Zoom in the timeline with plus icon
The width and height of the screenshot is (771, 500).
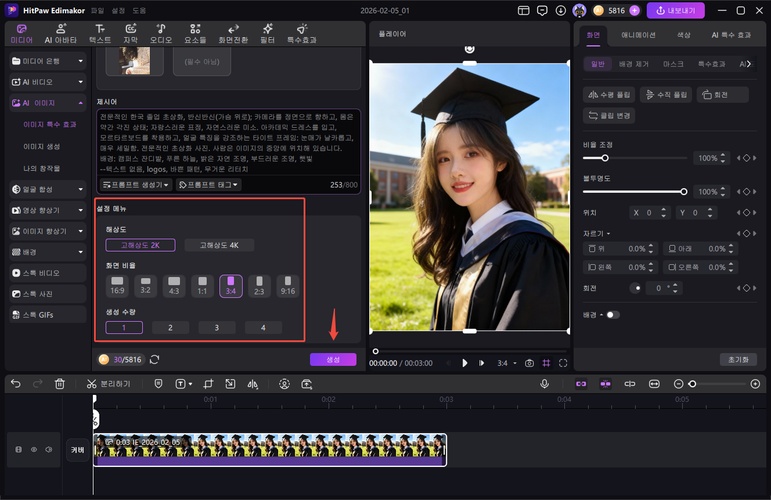click(755, 384)
